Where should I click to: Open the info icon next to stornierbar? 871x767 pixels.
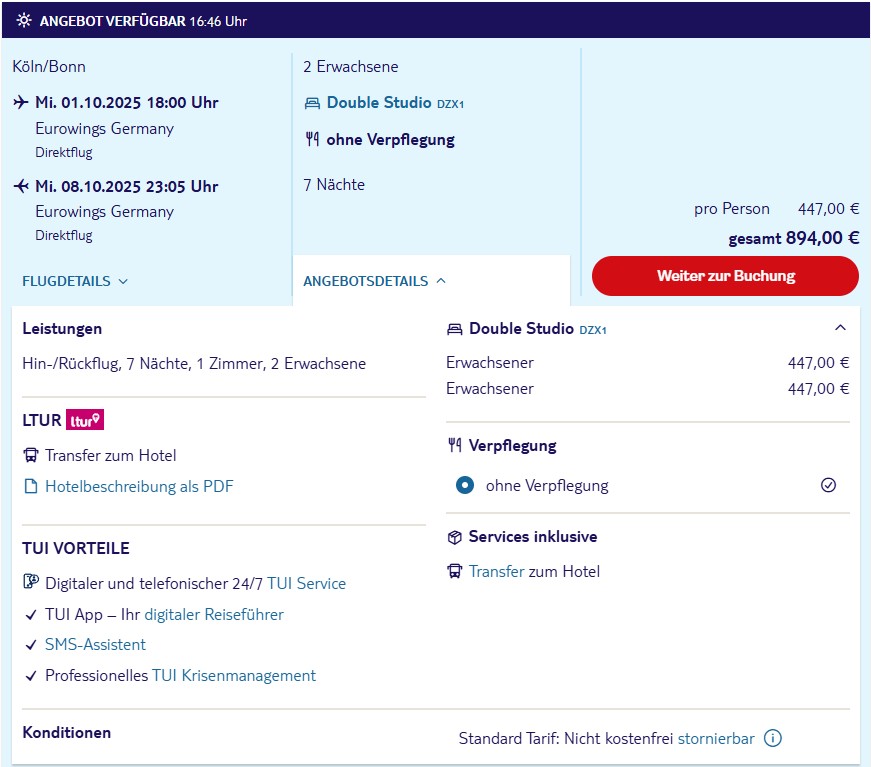pos(773,738)
